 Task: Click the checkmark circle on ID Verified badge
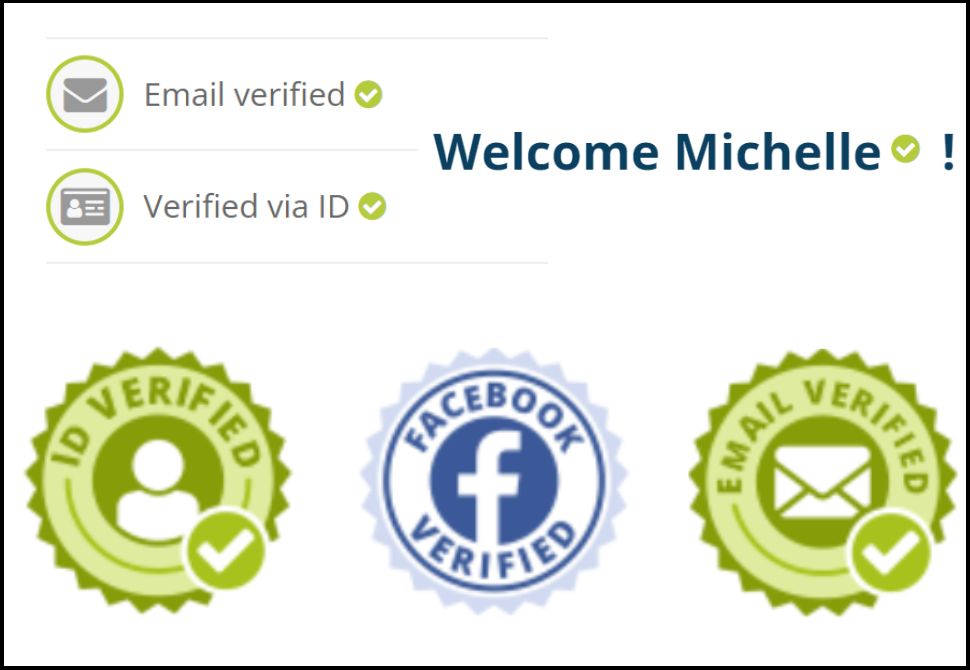click(x=226, y=550)
